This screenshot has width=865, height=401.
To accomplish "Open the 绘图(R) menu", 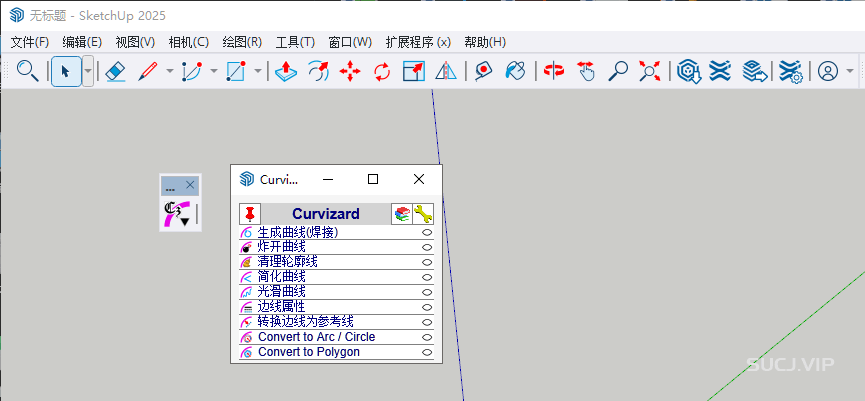I will tap(242, 42).
